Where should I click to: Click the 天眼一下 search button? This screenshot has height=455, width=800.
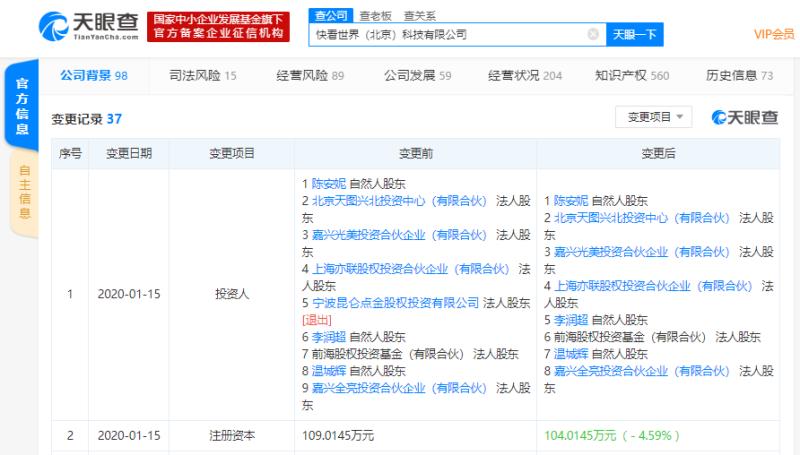coord(635,35)
